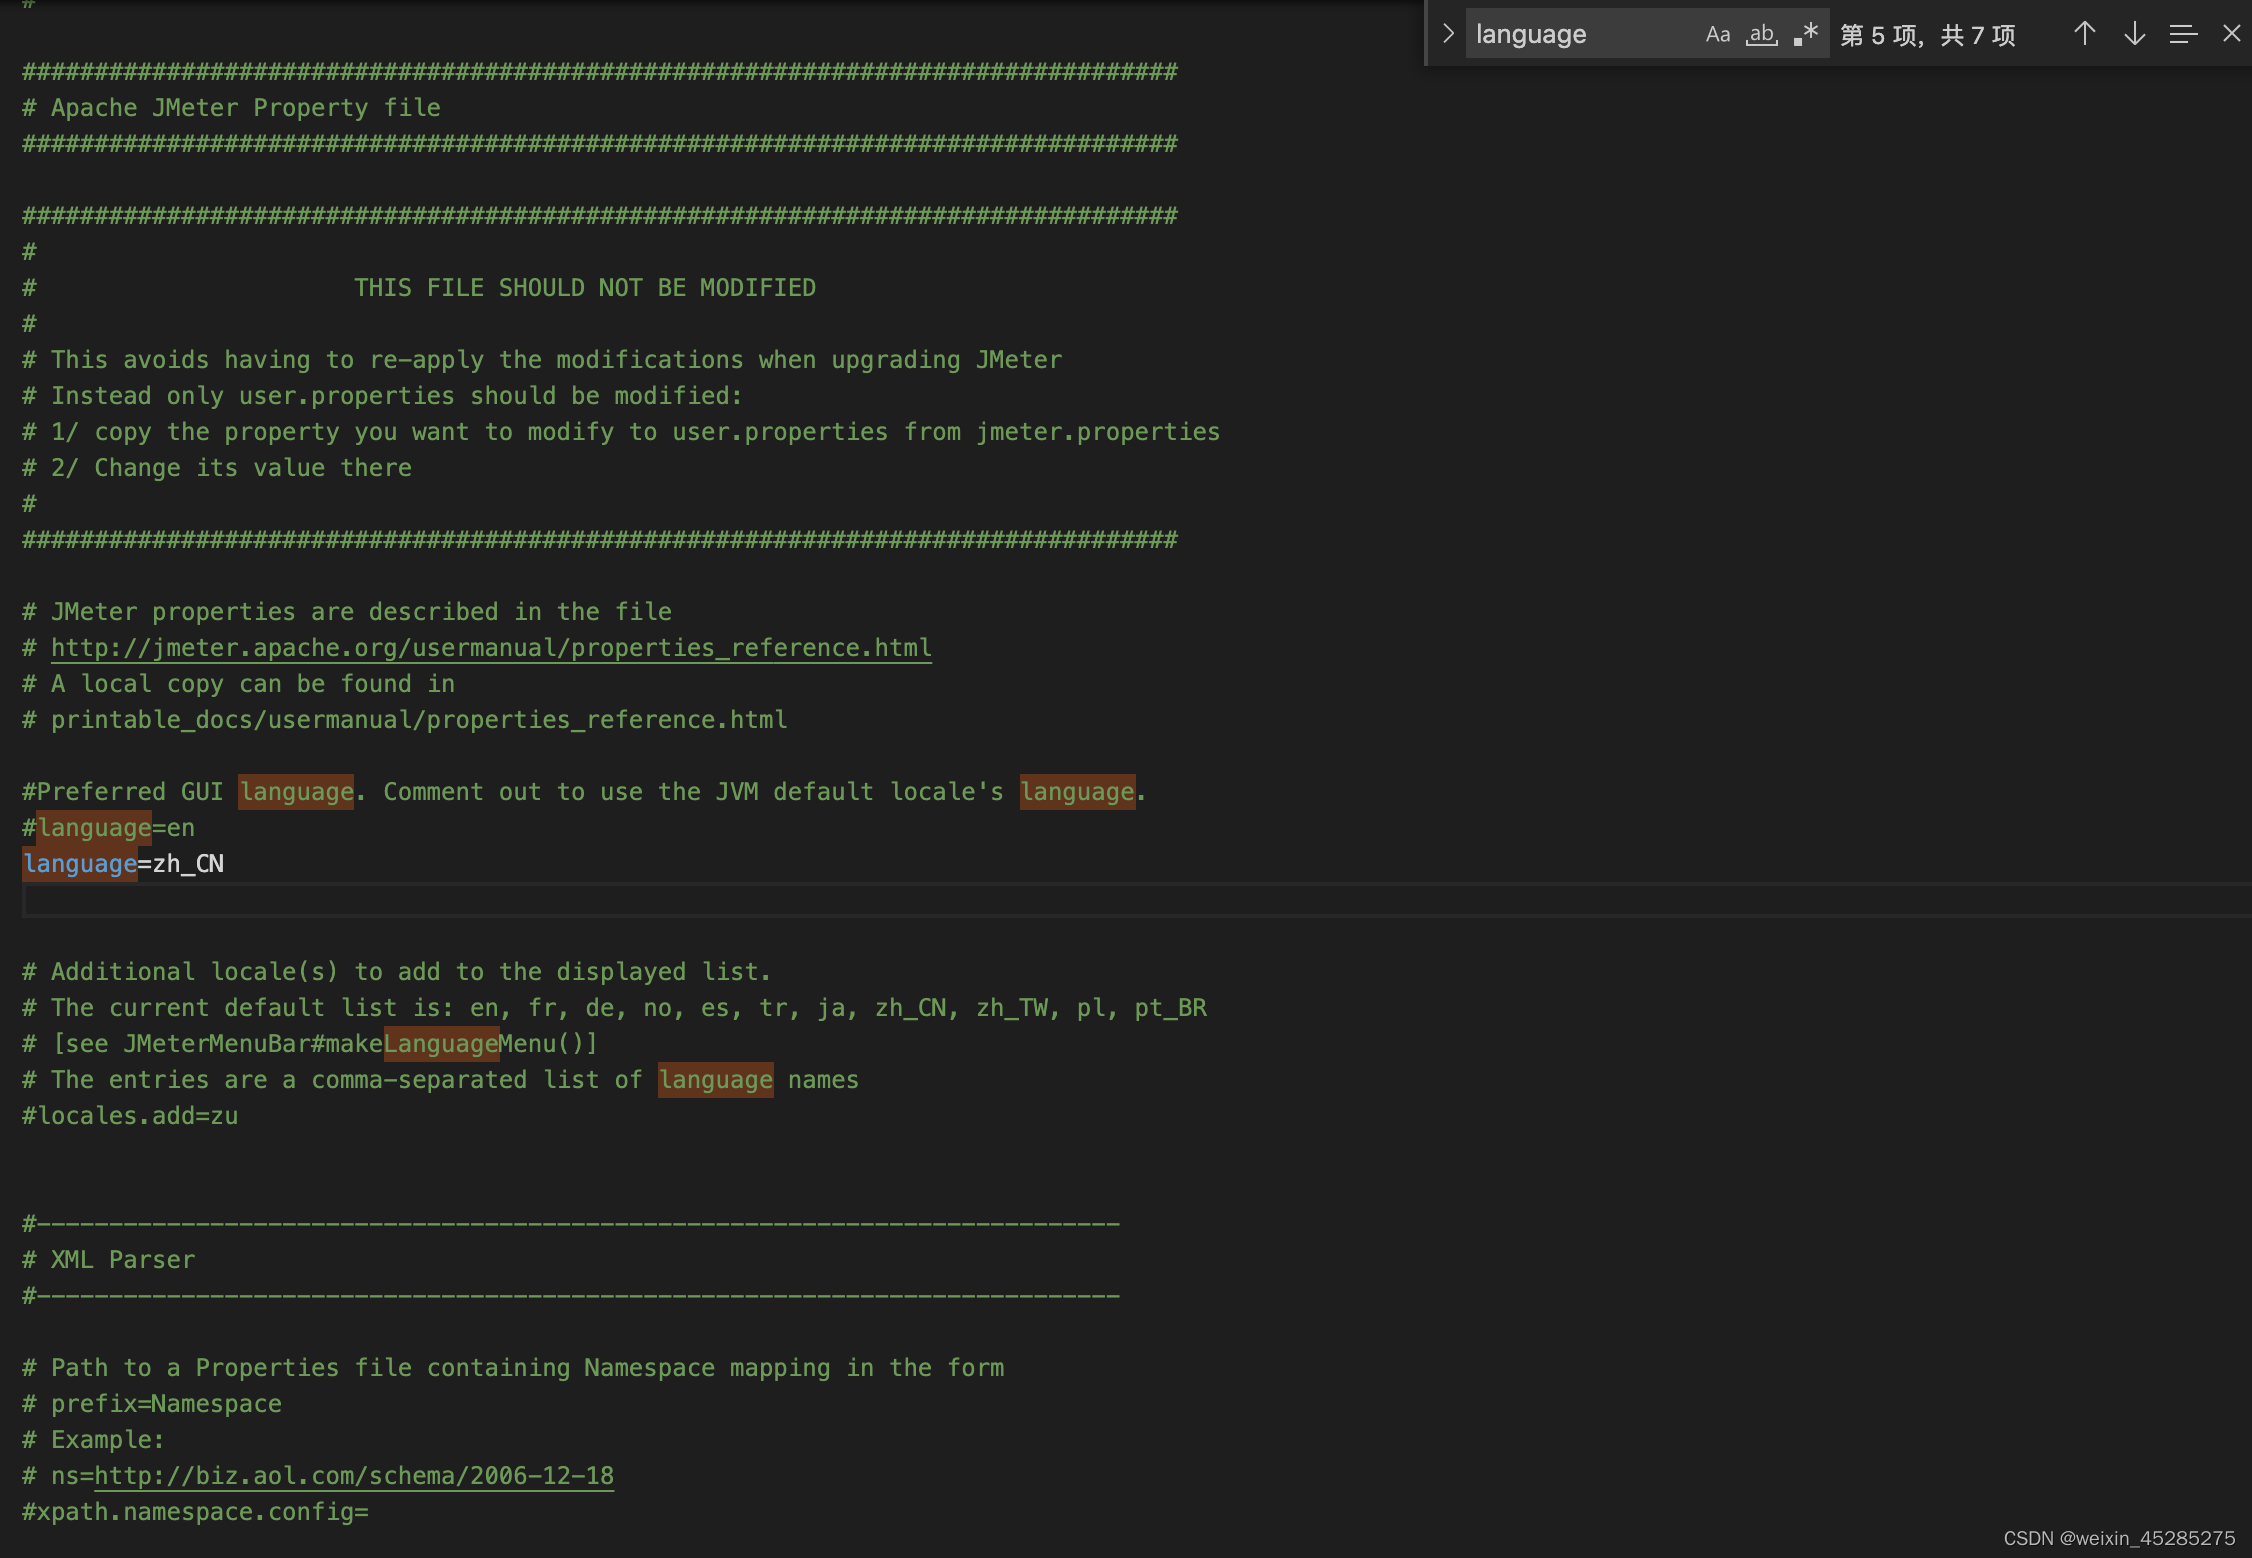Screen dimensions: 2252x1558
Task: Enable regular expression search
Action: tap(1806, 33)
